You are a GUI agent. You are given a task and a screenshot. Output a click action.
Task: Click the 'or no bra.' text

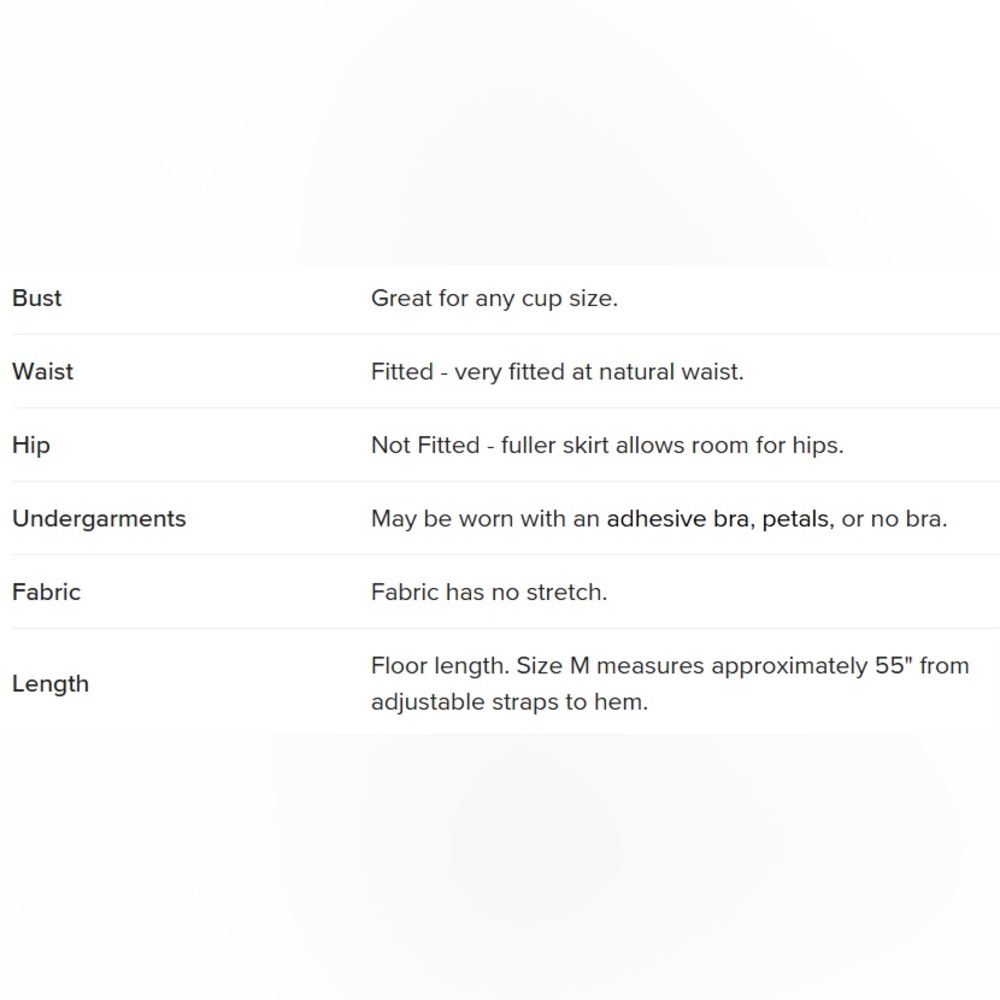tap(894, 518)
